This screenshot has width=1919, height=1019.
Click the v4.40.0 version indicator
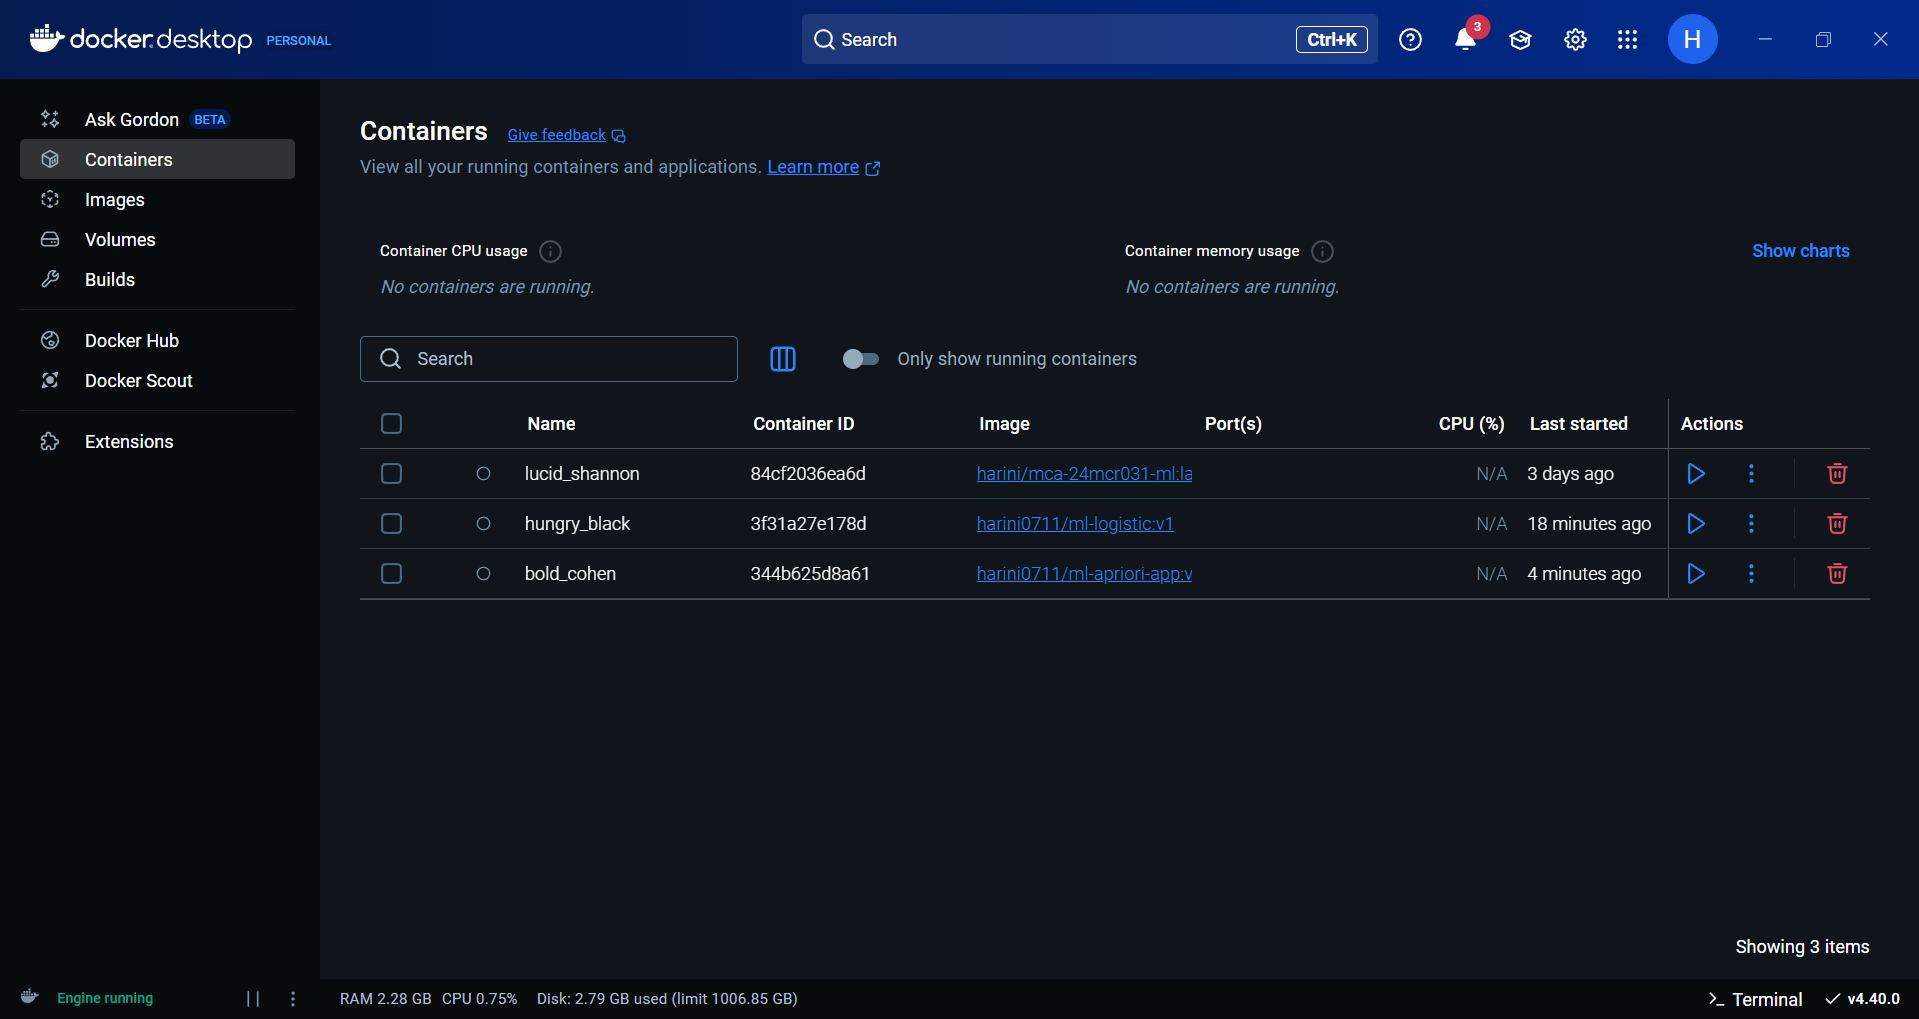tap(1862, 999)
